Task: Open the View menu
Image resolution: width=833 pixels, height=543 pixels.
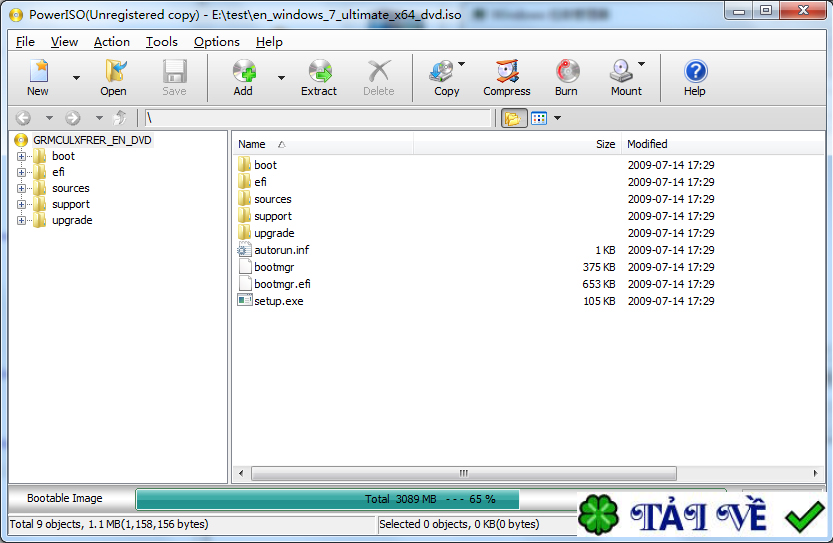Action: [64, 41]
